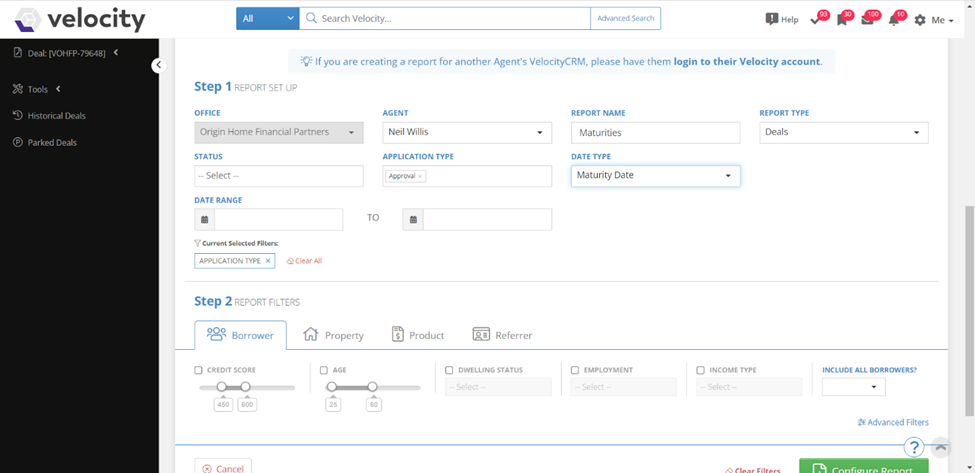Screen dimensions: 975x473
Task: Click the Configure Report button
Action: pyautogui.click(x=864, y=466)
